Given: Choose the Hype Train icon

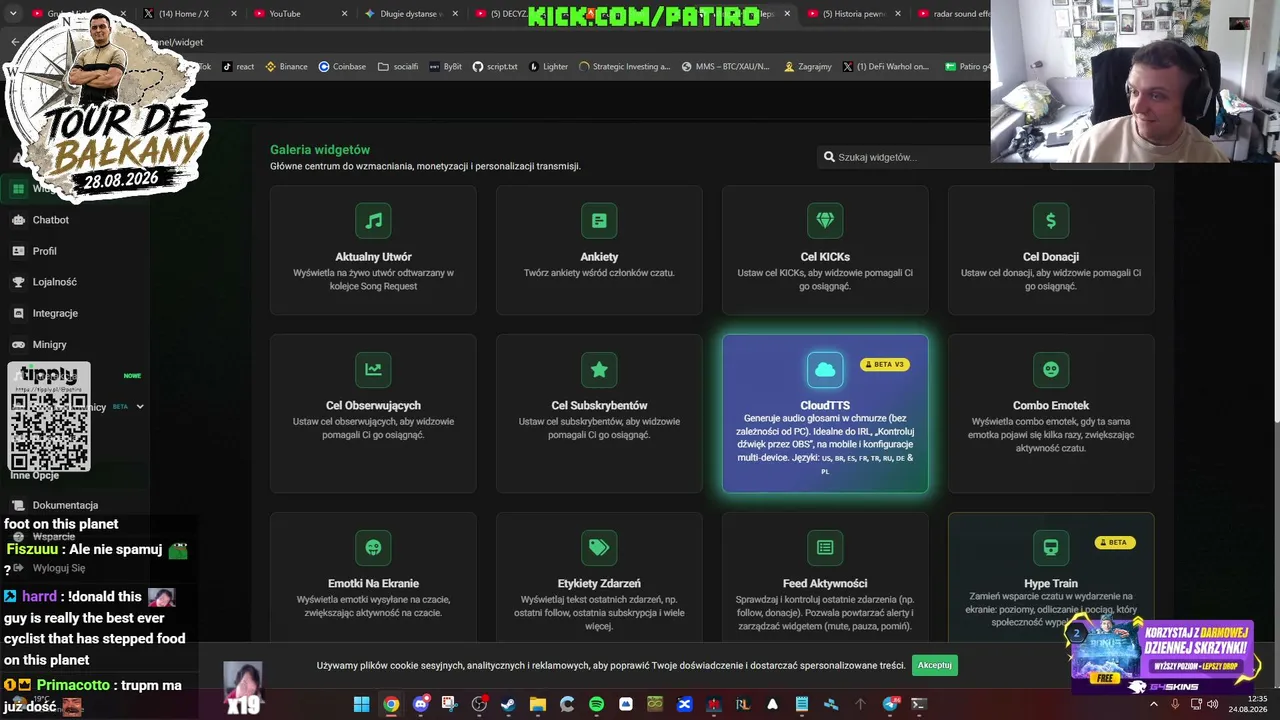Looking at the screenshot, I should [1051, 548].
